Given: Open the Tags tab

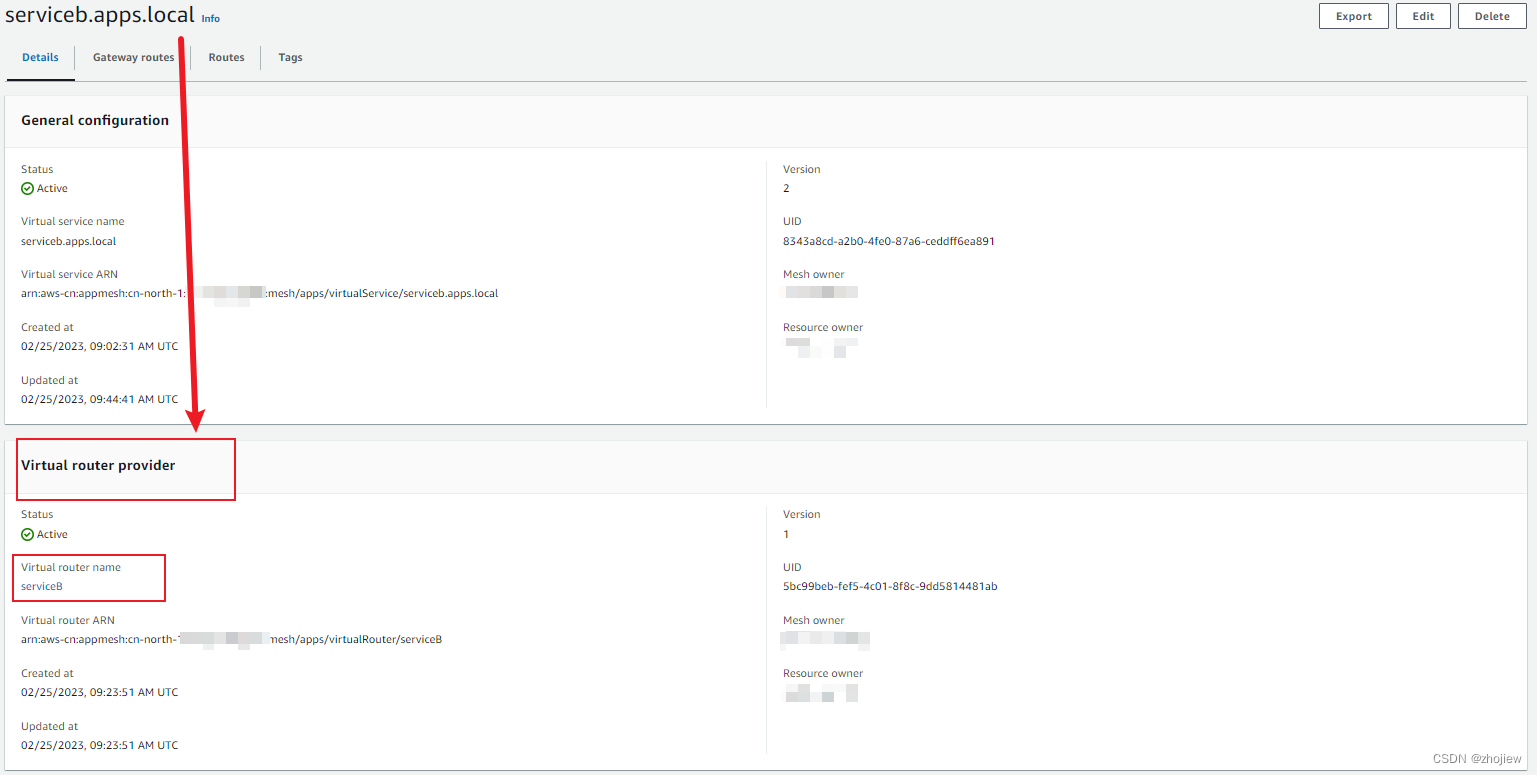Looking at the screenshot, I should (x=290, y=57).
